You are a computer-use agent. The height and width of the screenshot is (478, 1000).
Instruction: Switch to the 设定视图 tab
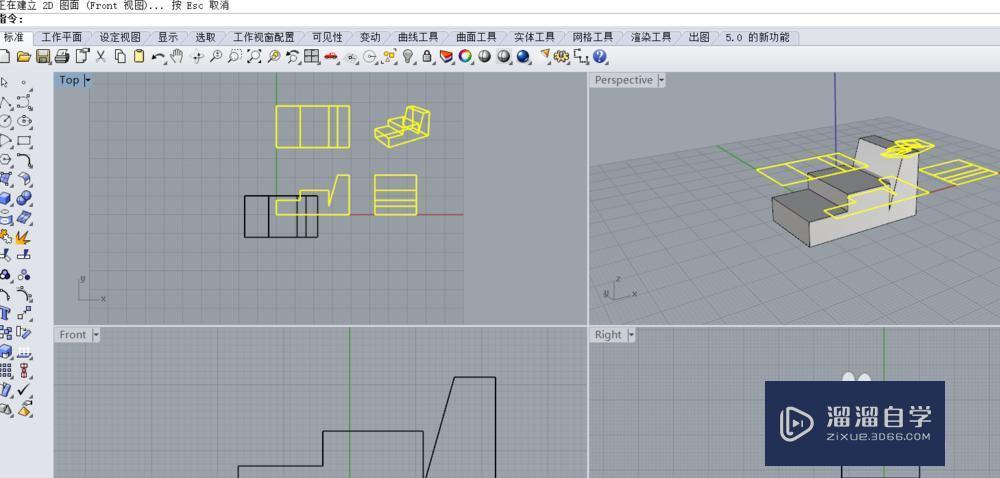tap(120, 38)
